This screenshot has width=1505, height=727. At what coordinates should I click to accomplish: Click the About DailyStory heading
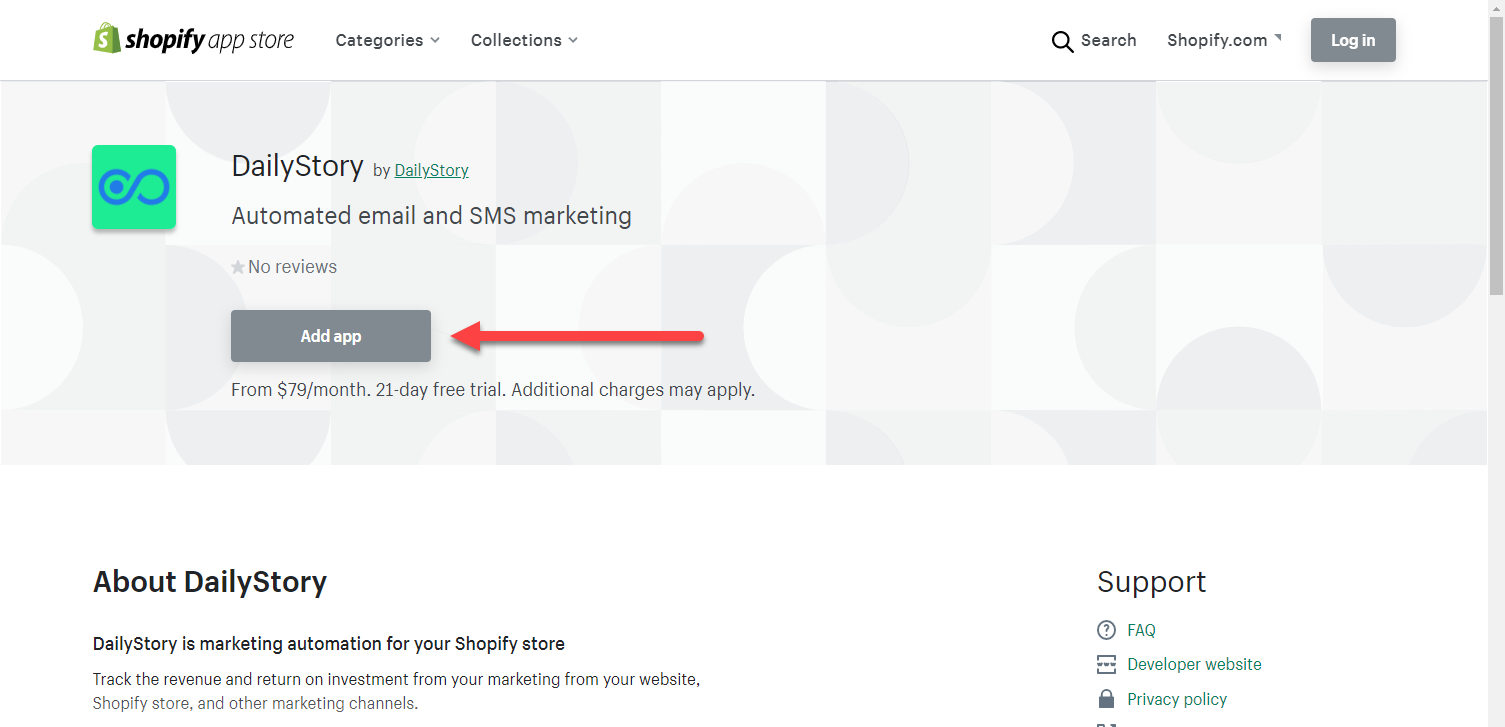pos(210,582)
